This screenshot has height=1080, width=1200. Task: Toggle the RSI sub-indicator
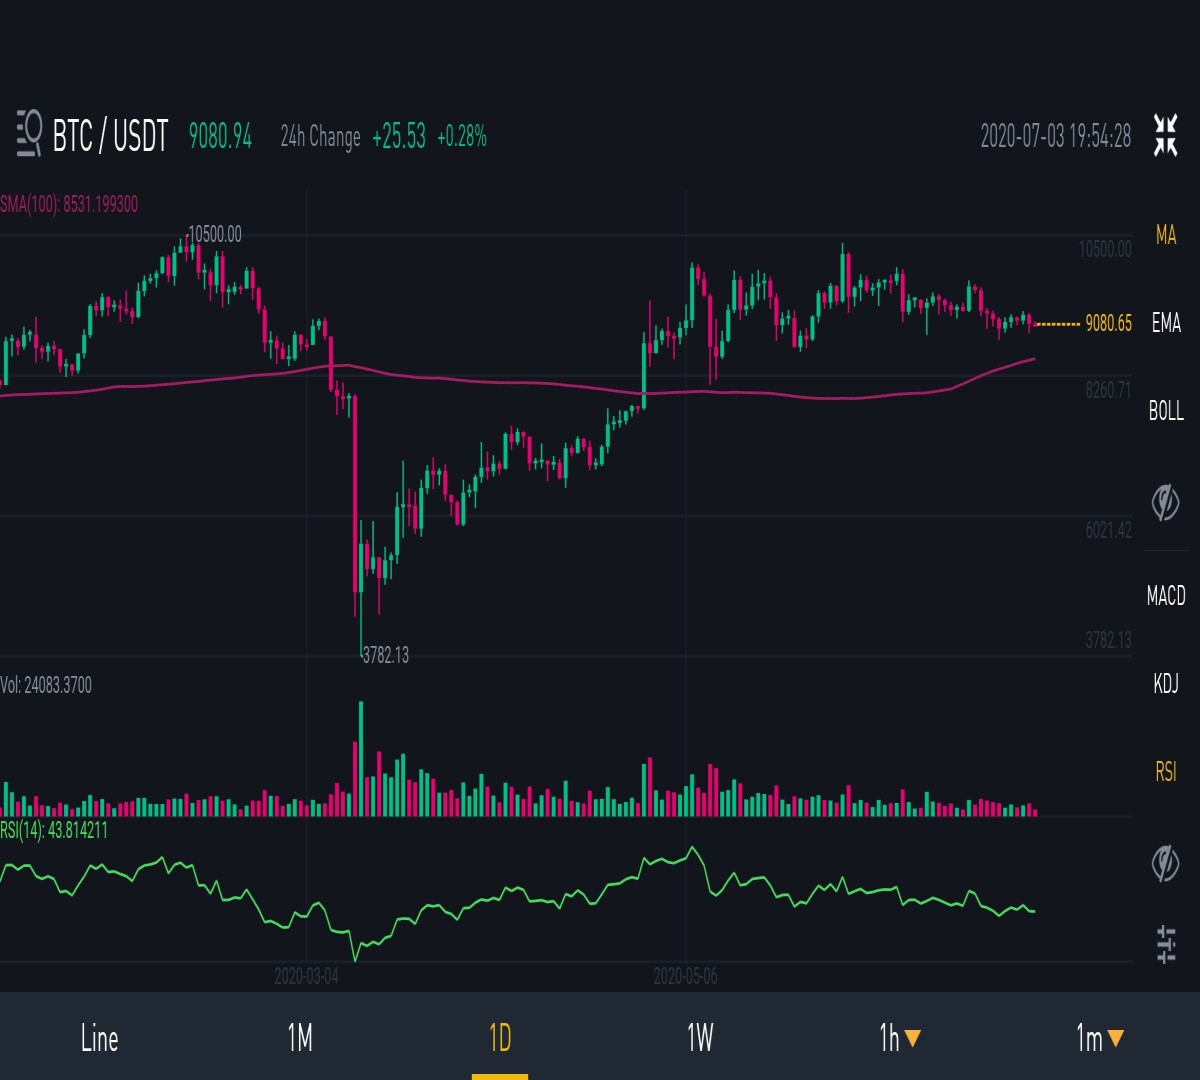tap(1166, 772)
